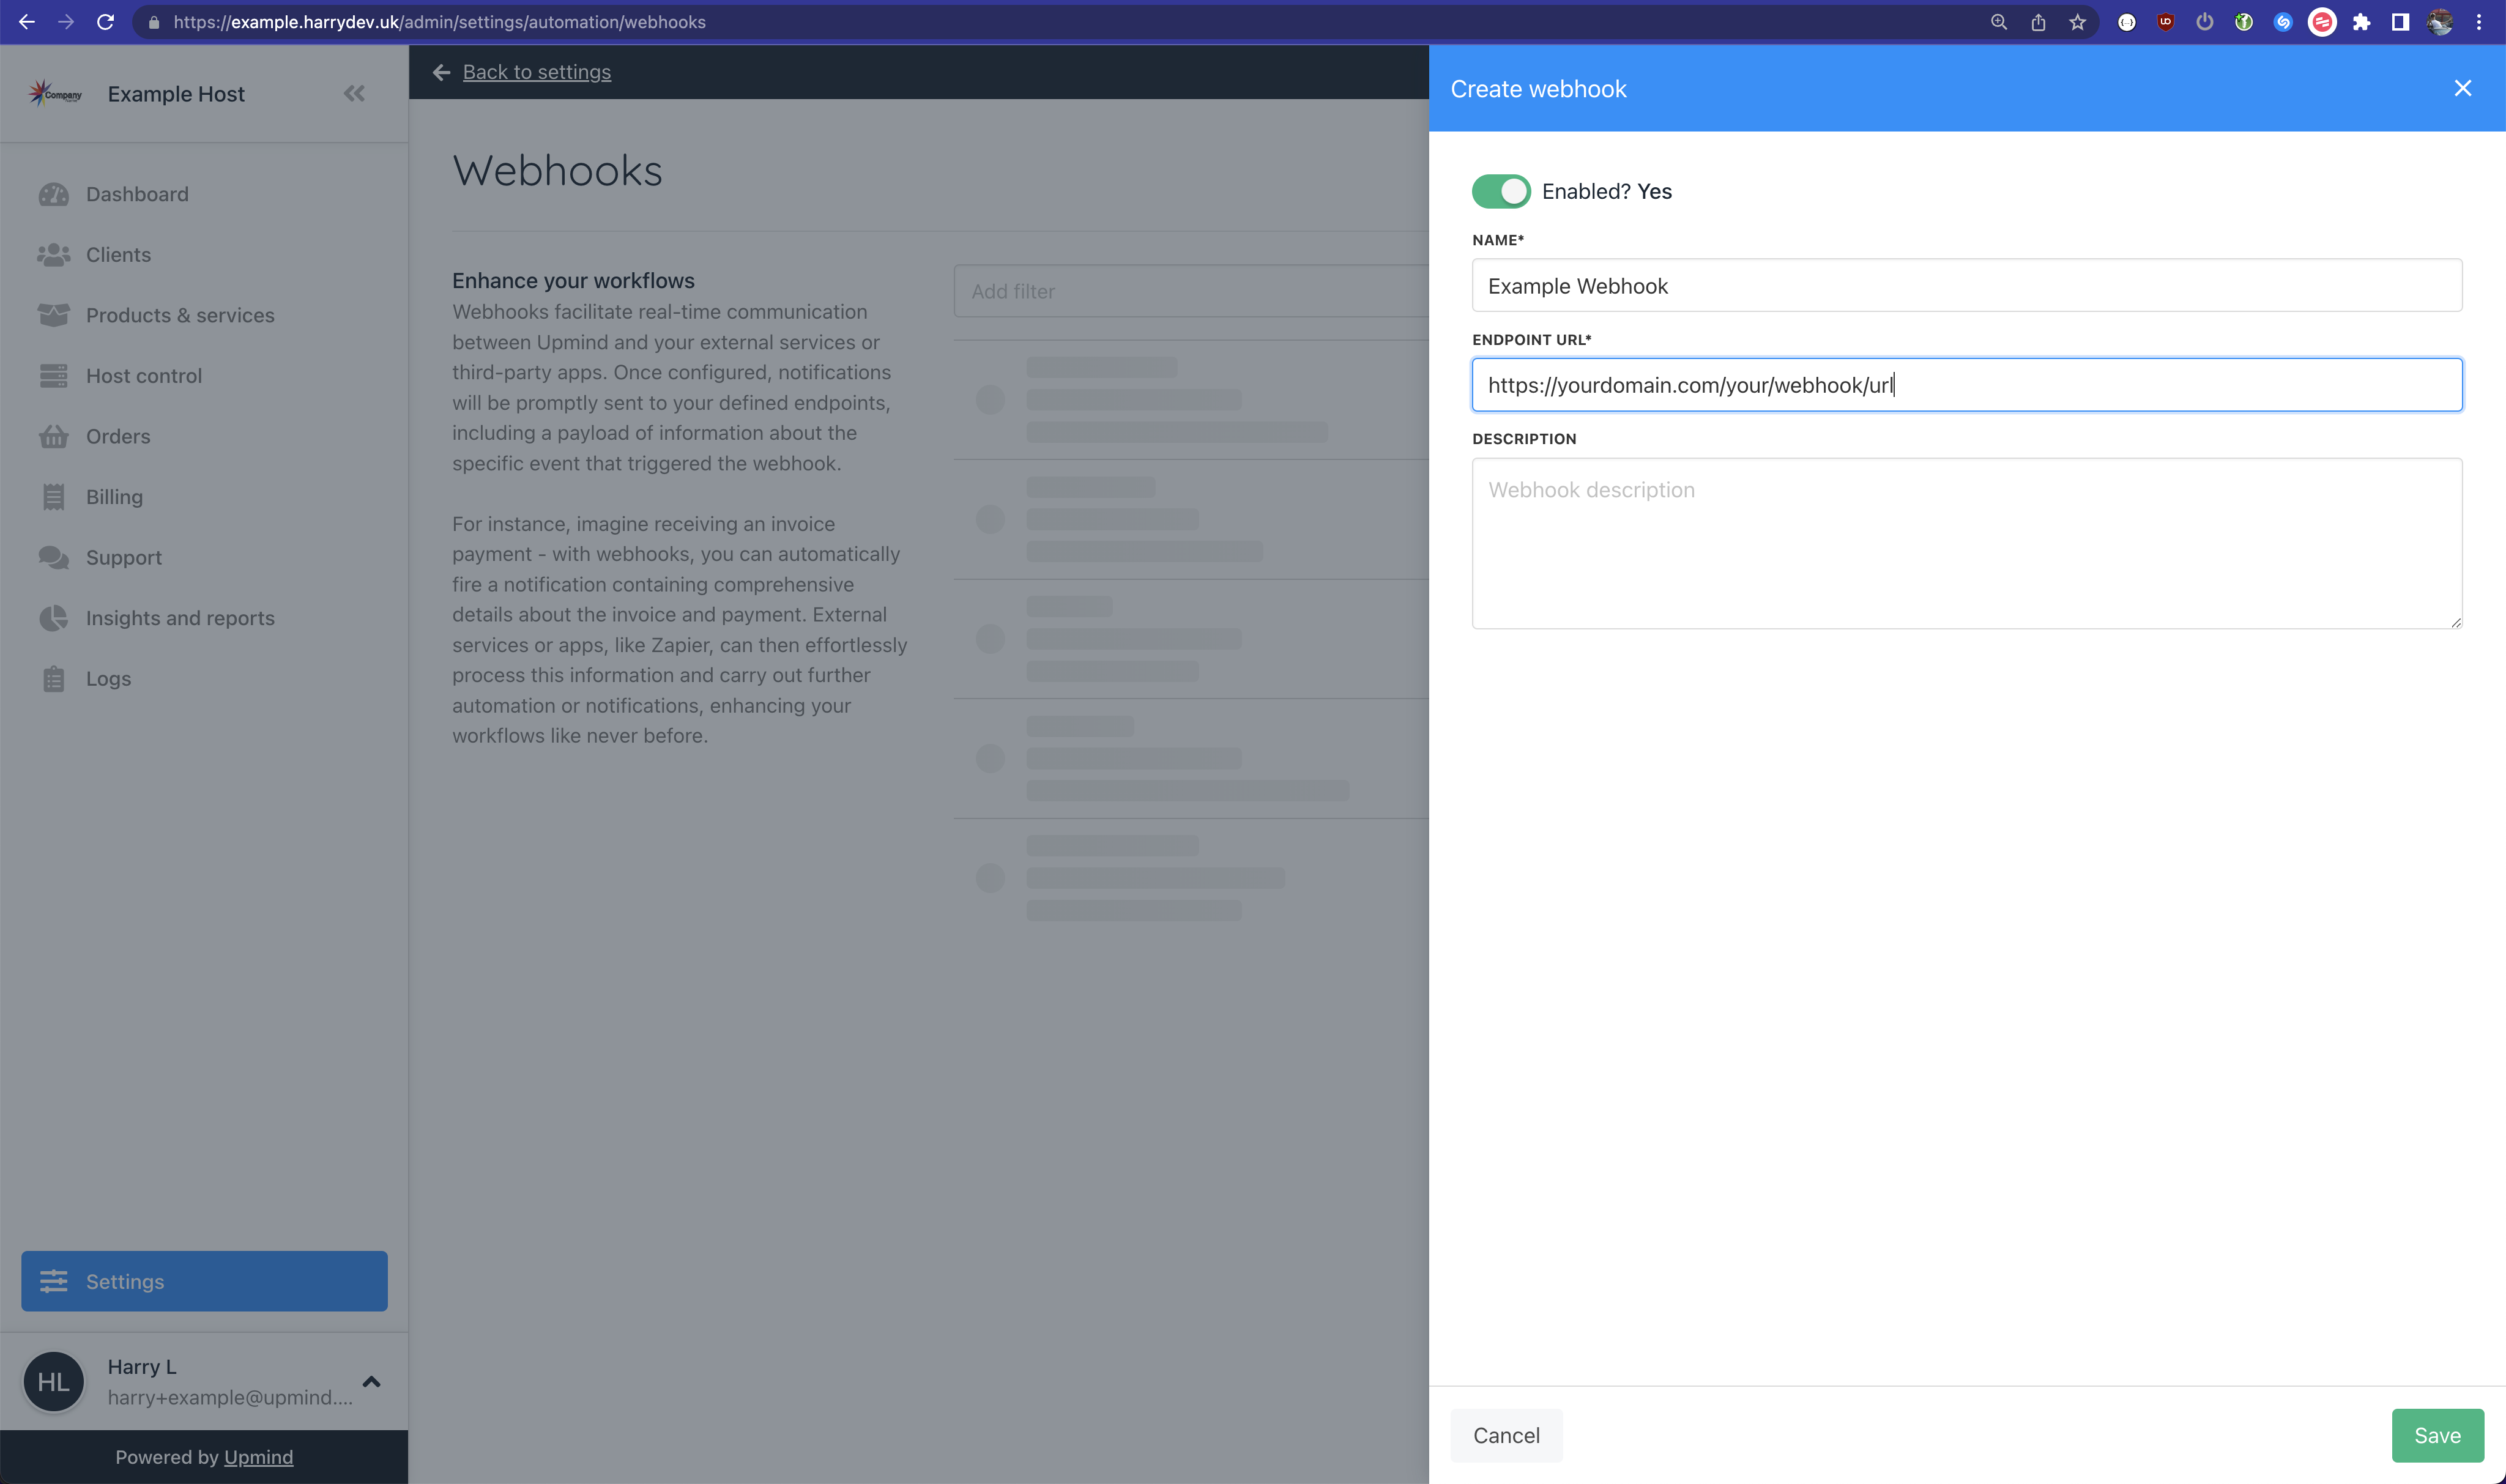Click the webhook Description text area
The height and width of the screenshot is (1484, 2506).
[1966, 543]
